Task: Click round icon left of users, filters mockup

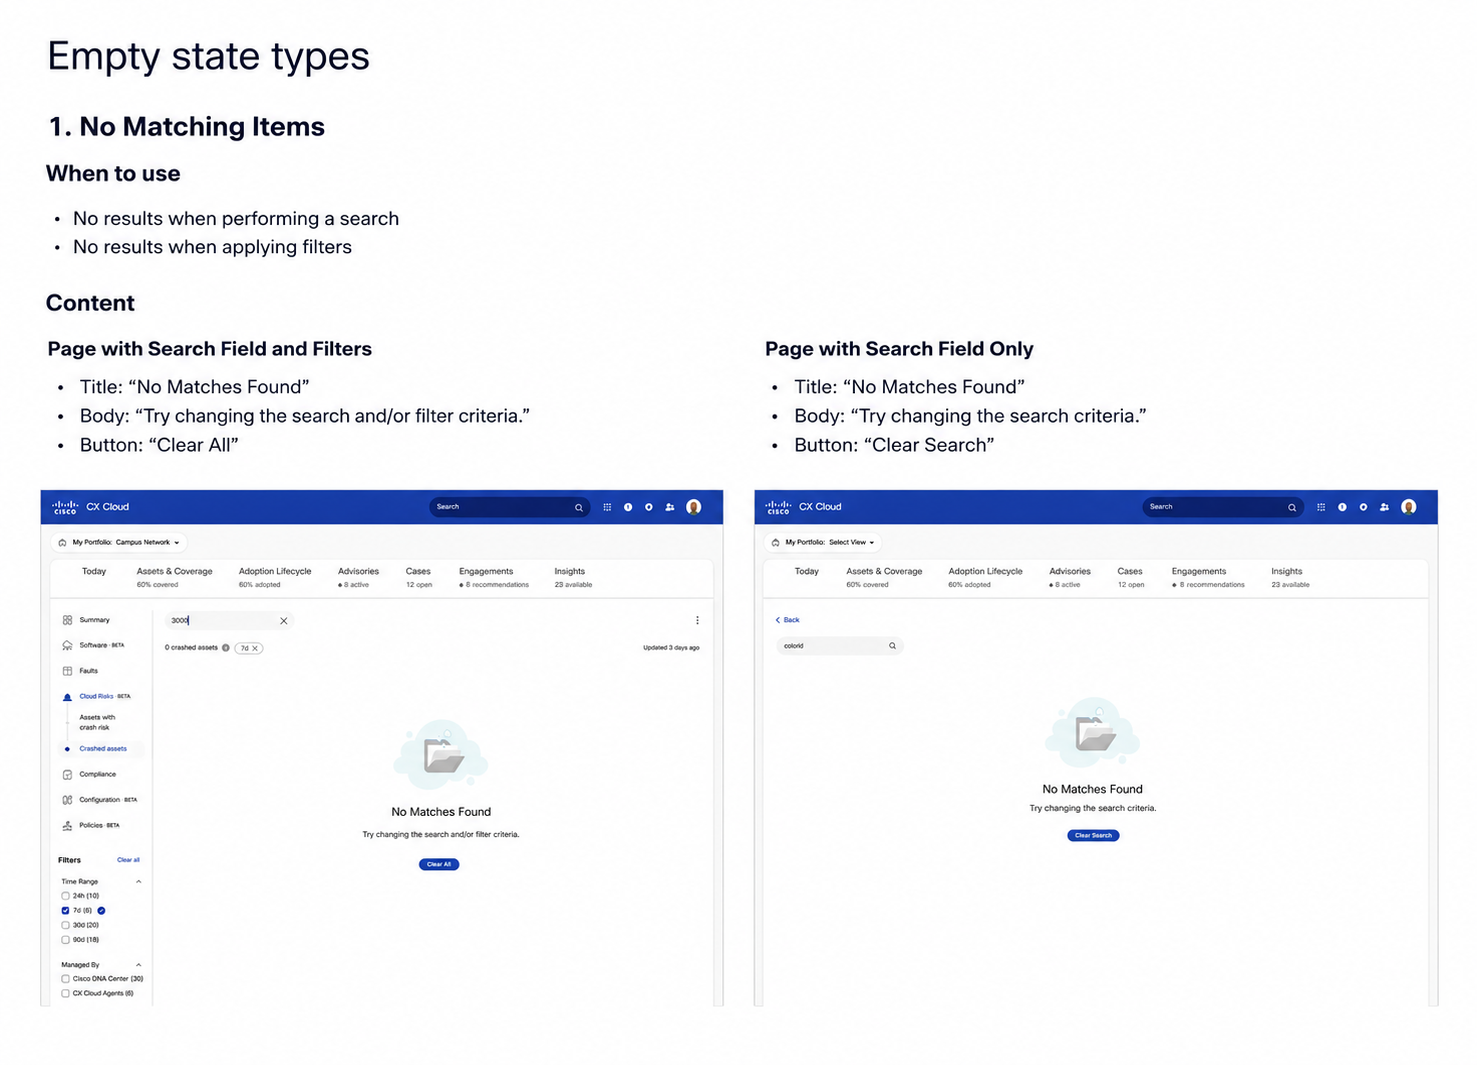Action: pyautogui.click(x=649, y=507)
